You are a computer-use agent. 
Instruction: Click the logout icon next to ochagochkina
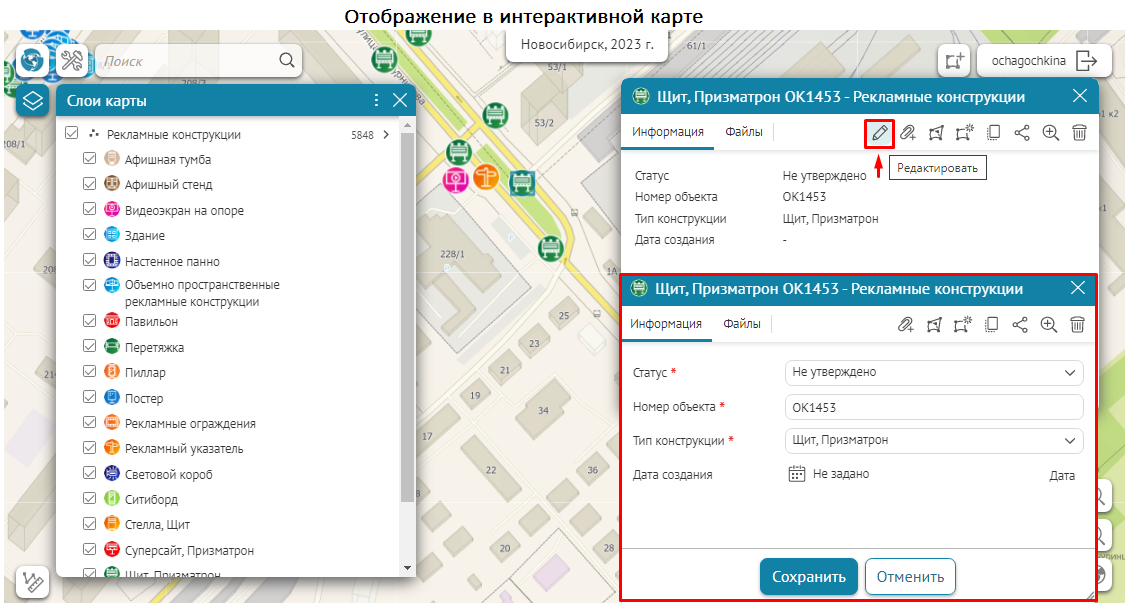coord(1086,61)
